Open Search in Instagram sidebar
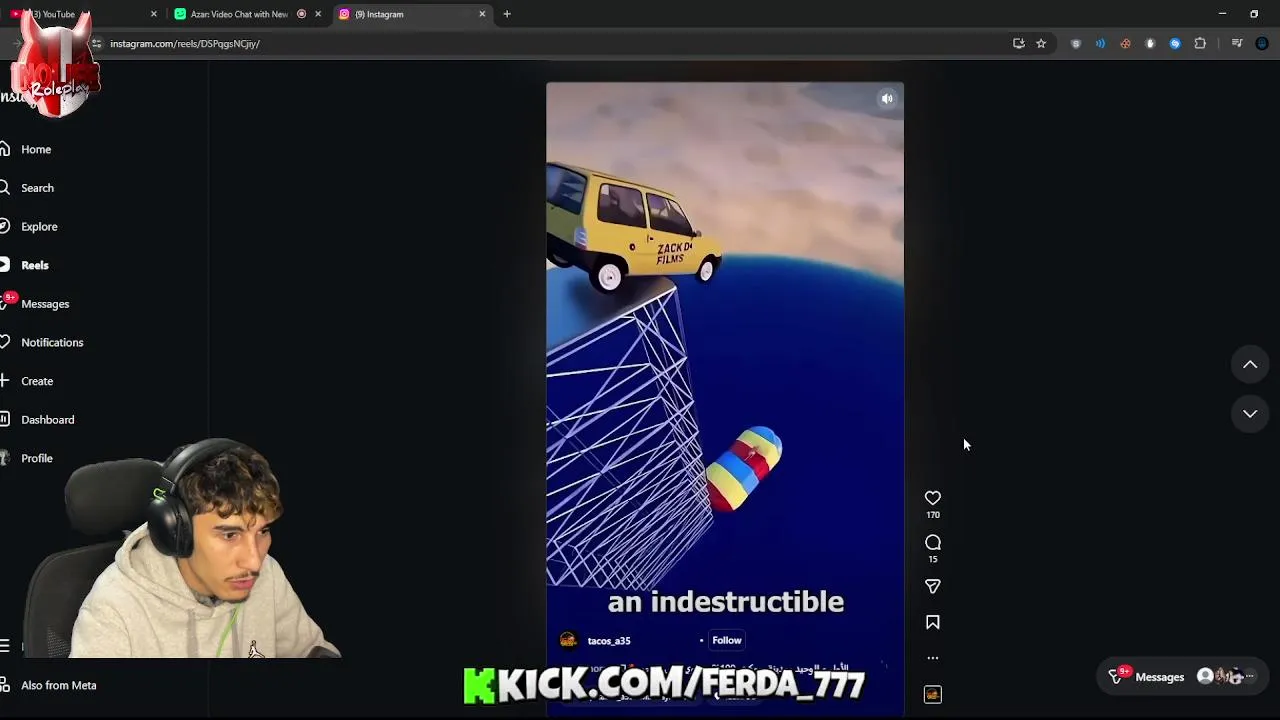Screen dimensions: 1280x720 [37, 188]
